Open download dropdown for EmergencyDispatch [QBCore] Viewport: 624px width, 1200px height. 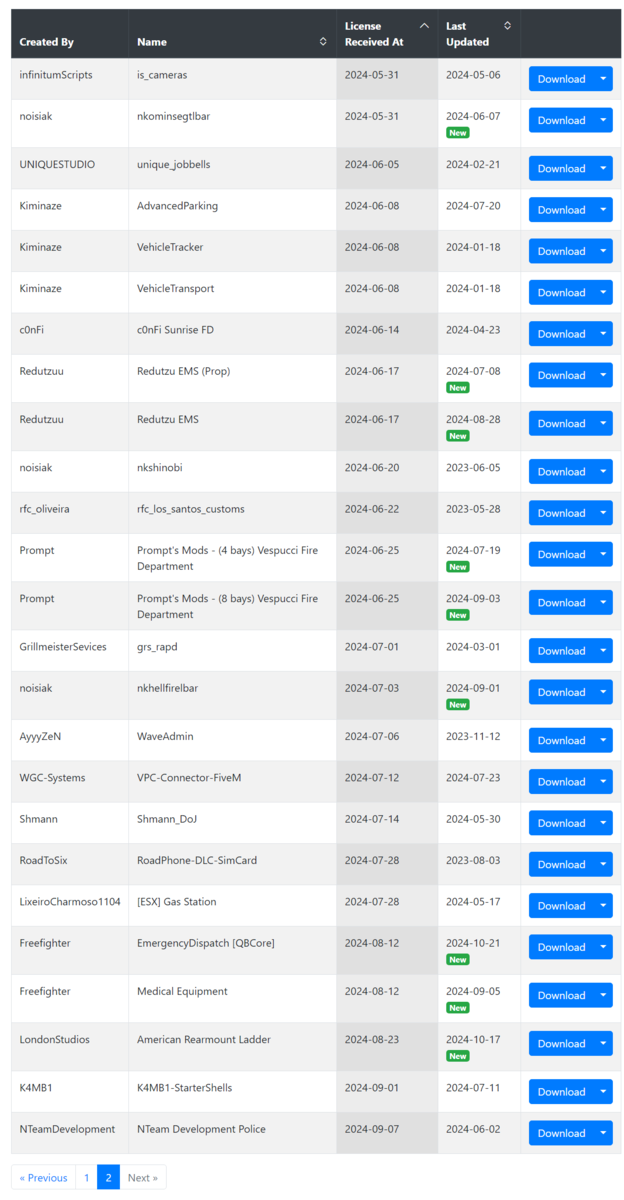point(603,947)
